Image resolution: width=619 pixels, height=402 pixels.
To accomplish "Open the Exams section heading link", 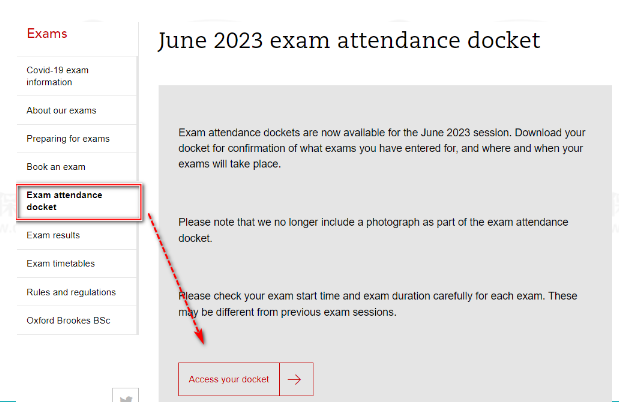I will (47, 33).
